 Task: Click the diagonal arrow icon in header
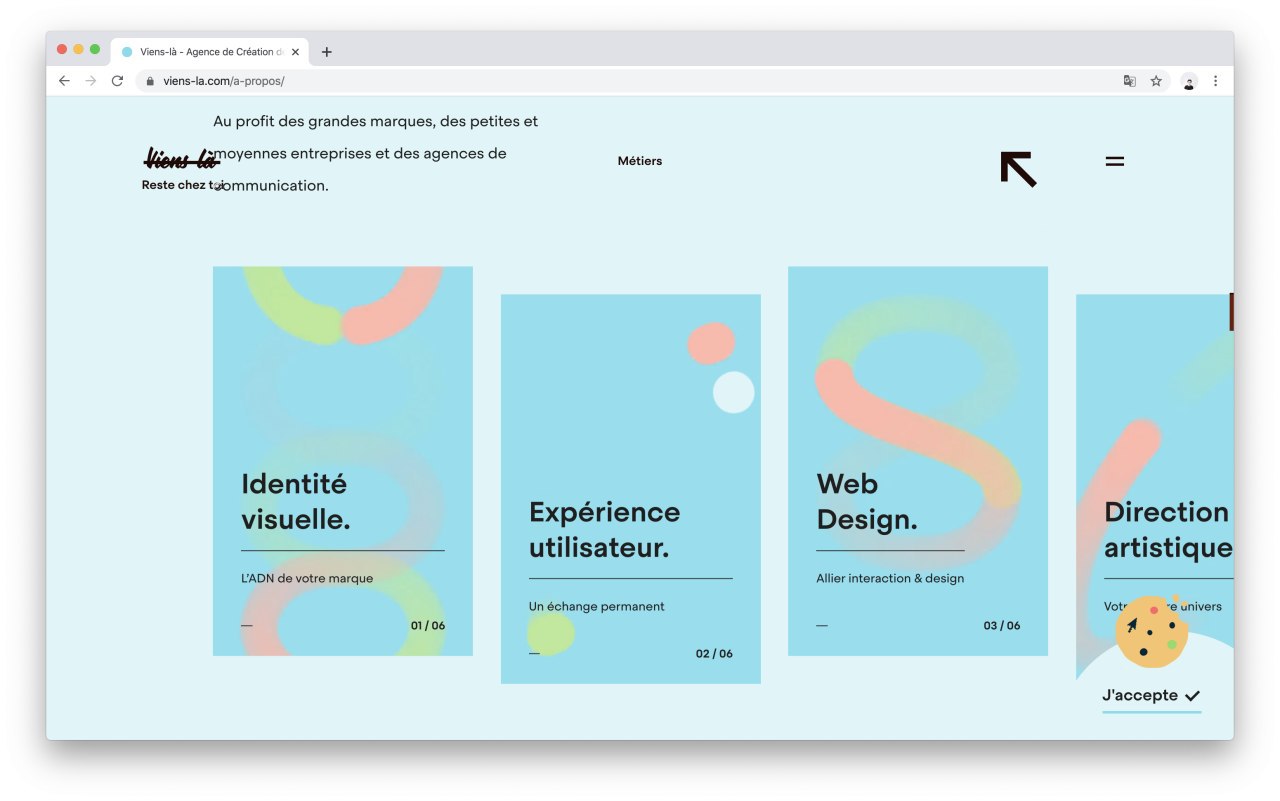1018,169
